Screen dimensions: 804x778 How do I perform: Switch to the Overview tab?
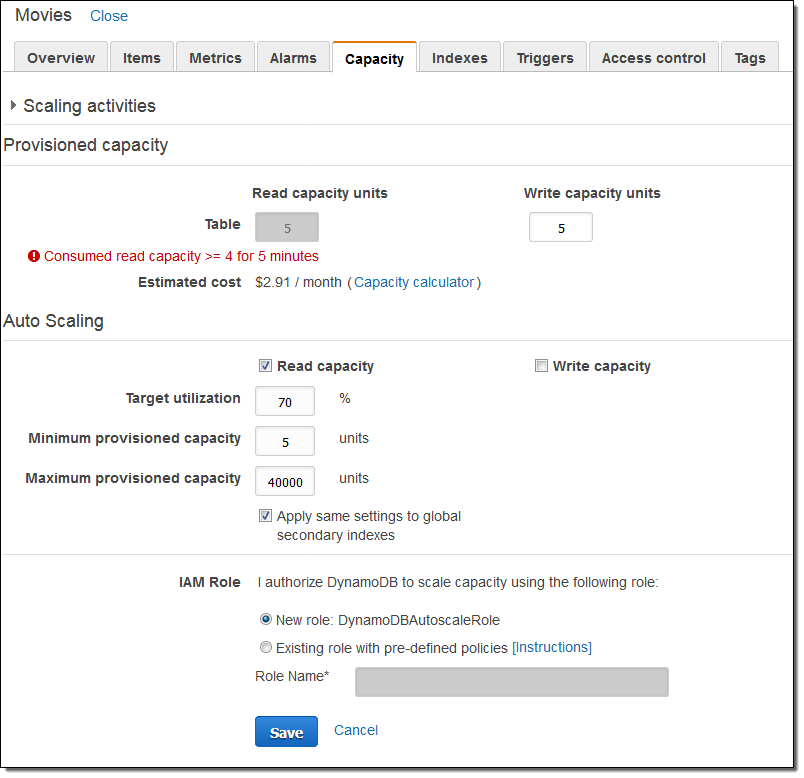[x=61, y=58]
